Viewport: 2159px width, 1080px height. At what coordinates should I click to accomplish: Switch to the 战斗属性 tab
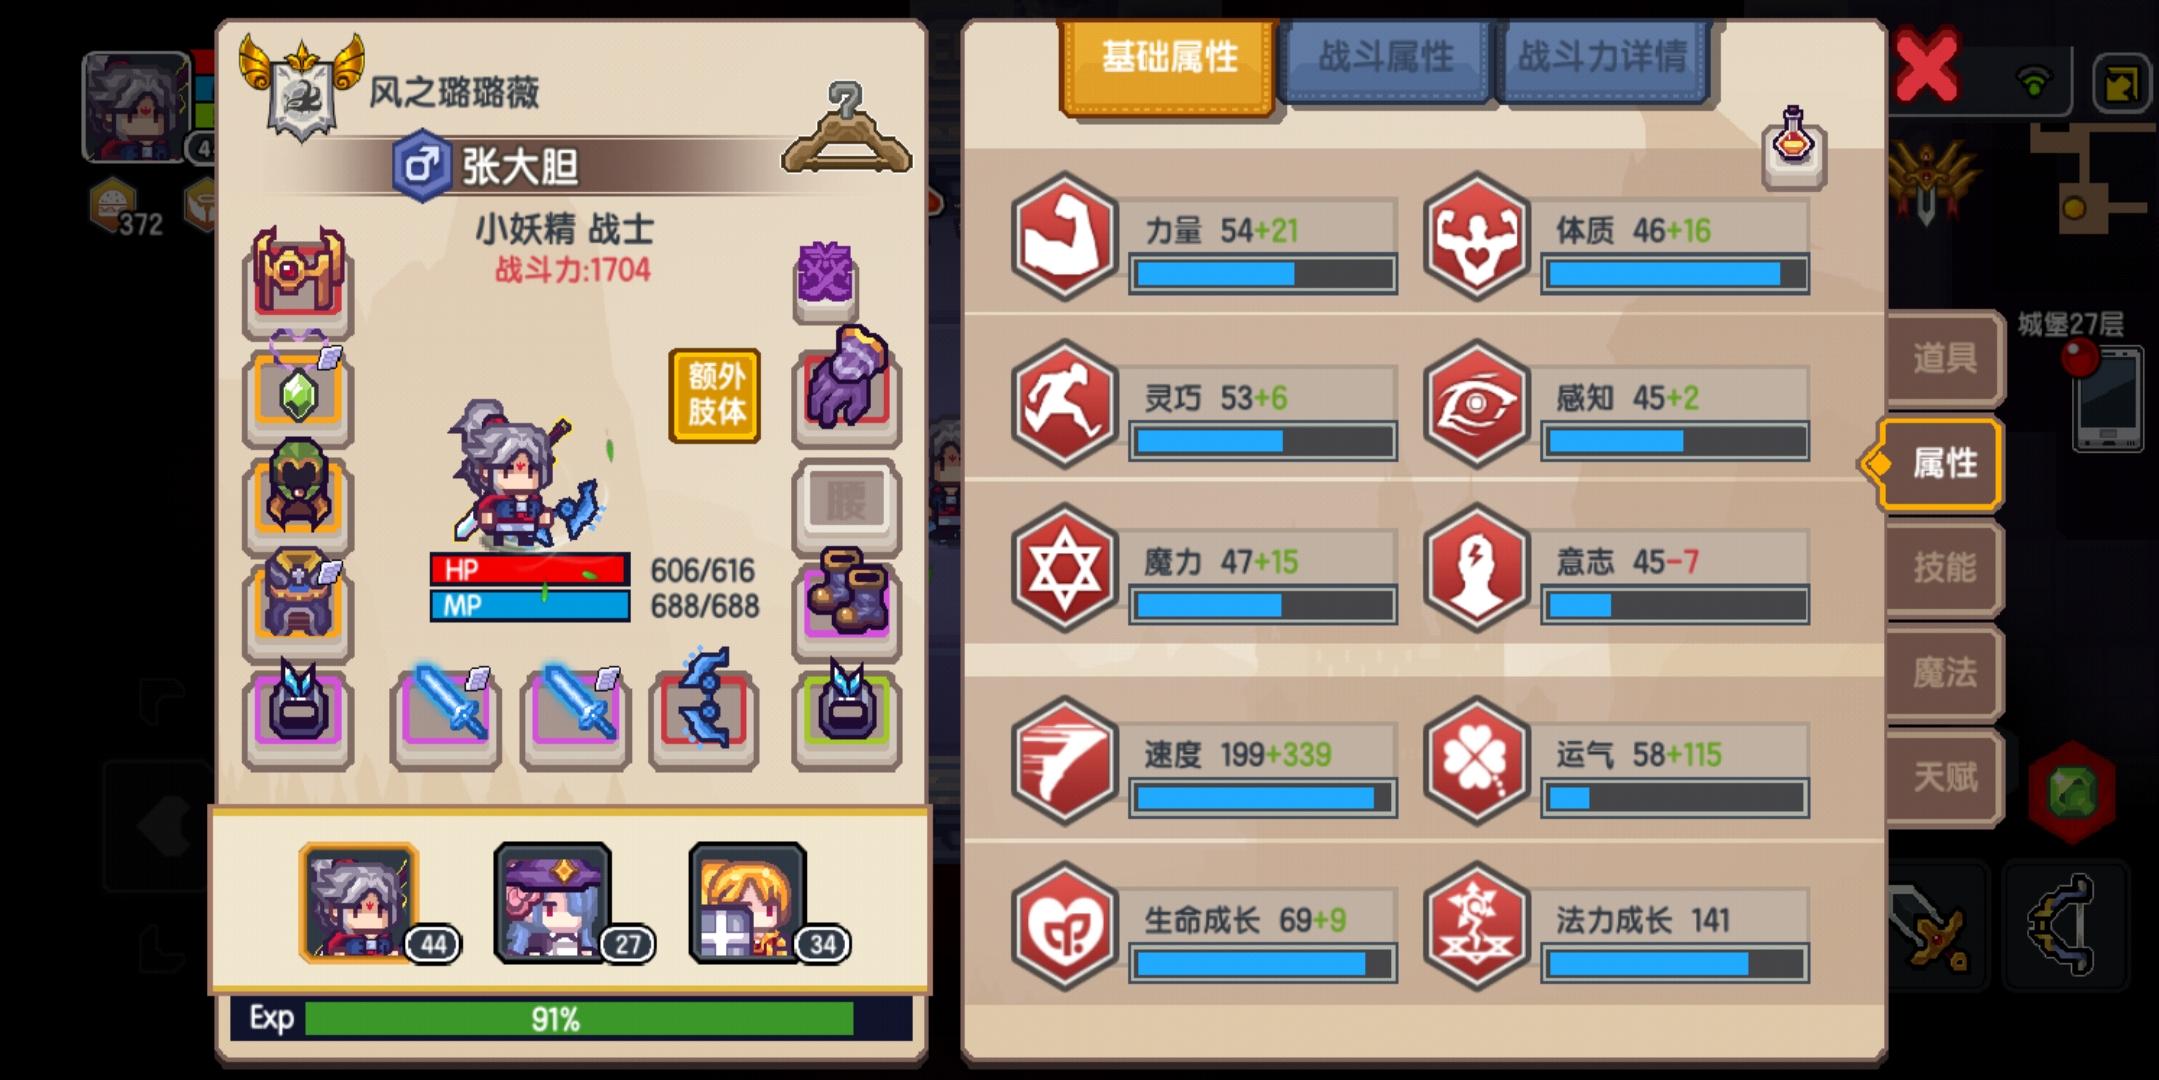pos(1386,58)
